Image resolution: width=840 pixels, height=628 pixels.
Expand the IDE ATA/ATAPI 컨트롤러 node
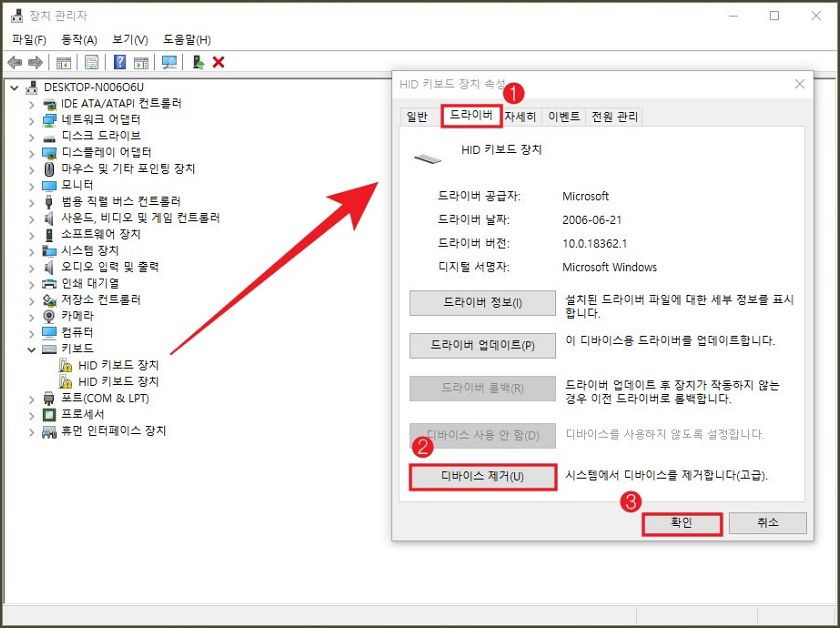pos(32,104)
